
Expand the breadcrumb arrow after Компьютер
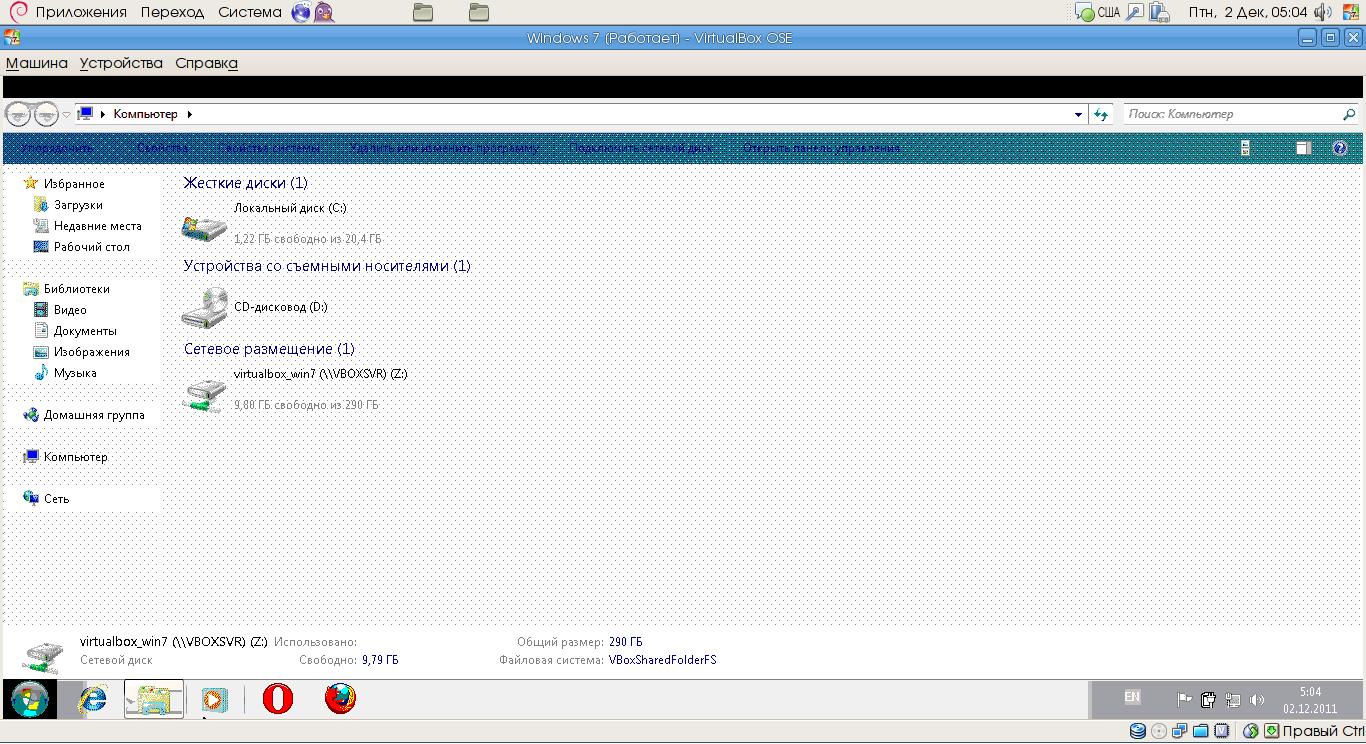click(190, 114)
